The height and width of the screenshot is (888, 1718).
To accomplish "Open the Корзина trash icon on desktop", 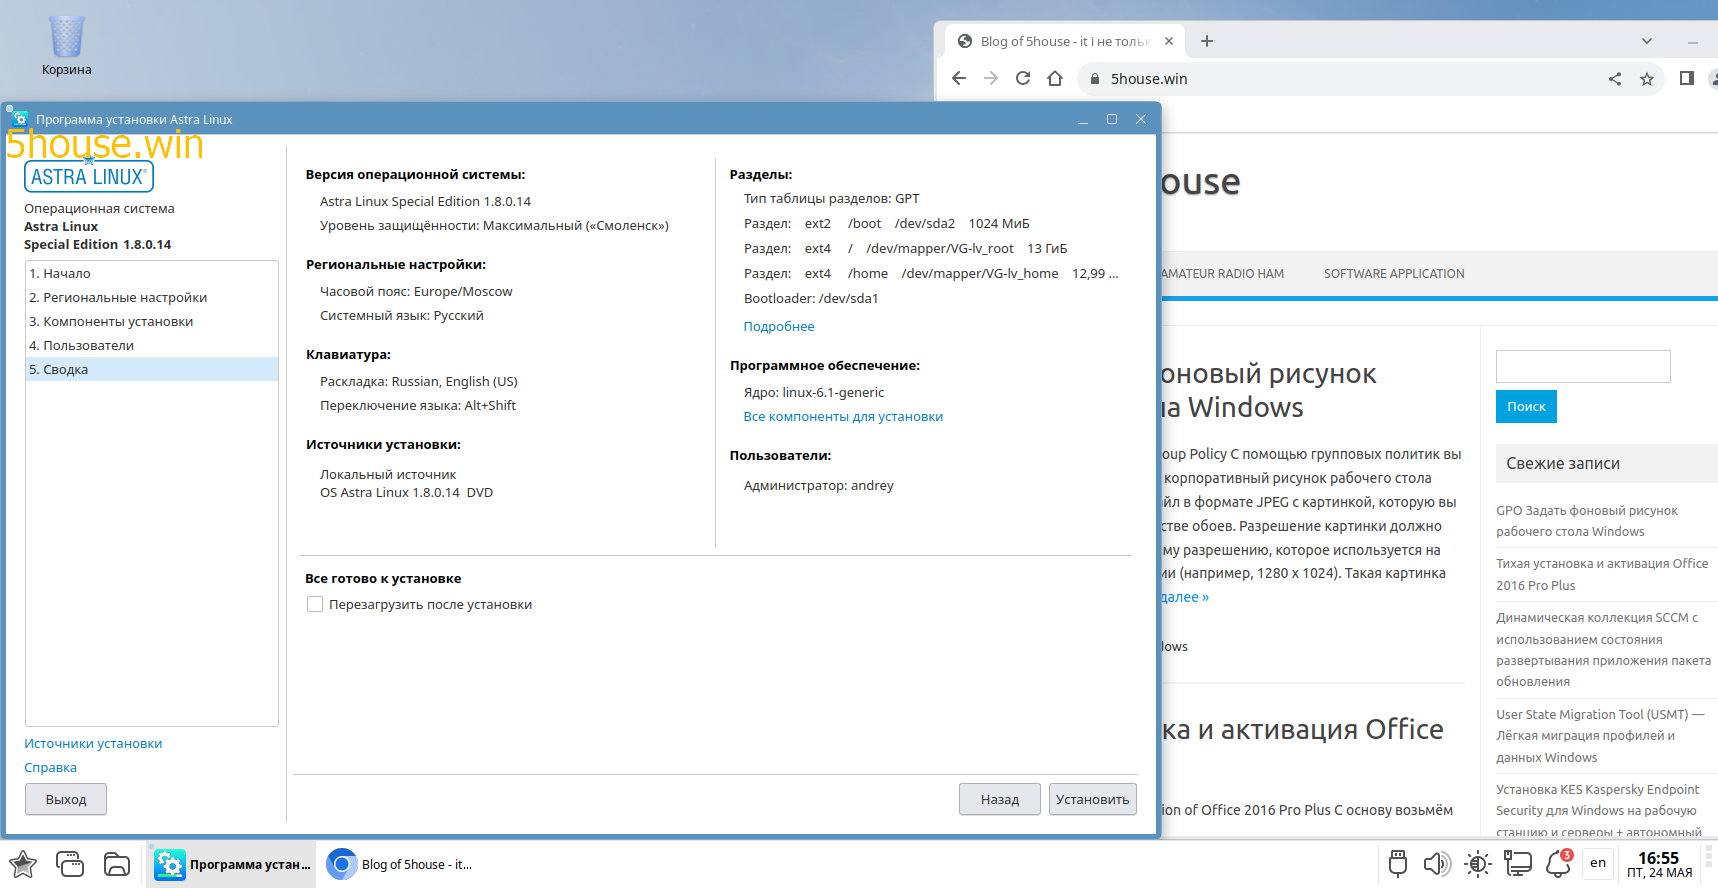I will coord(66,45).
